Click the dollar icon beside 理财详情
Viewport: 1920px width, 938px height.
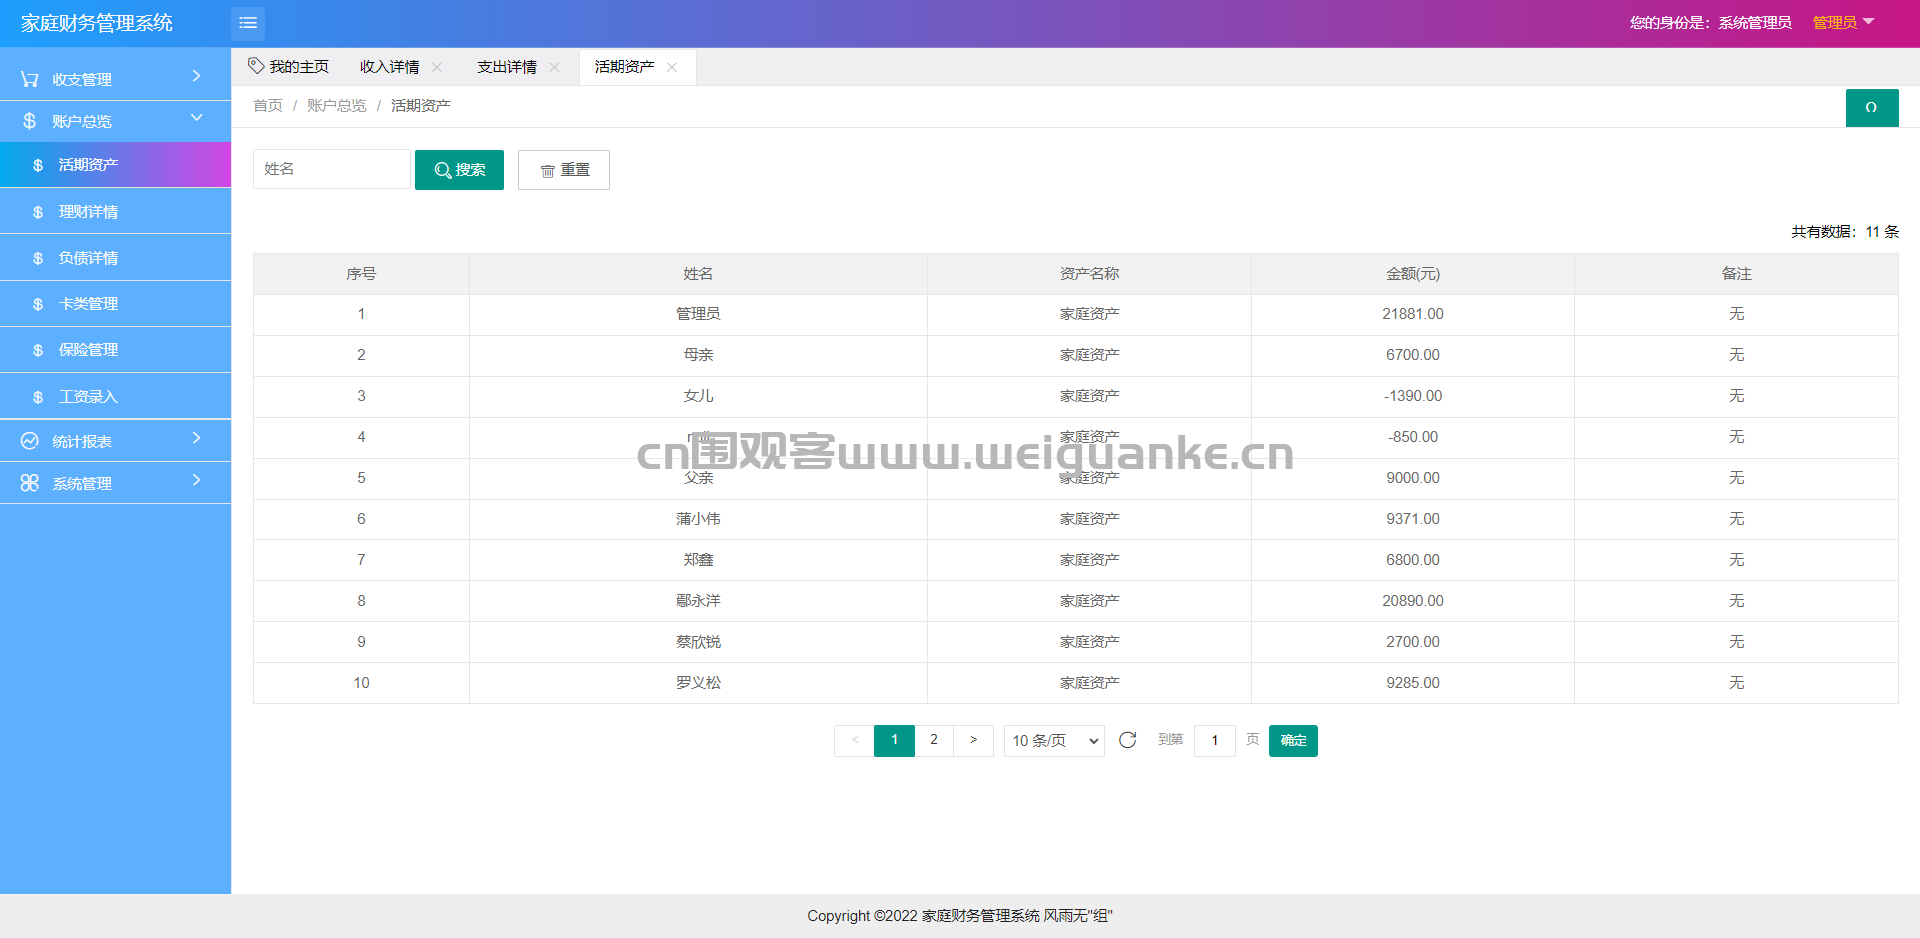coord(38,212)
